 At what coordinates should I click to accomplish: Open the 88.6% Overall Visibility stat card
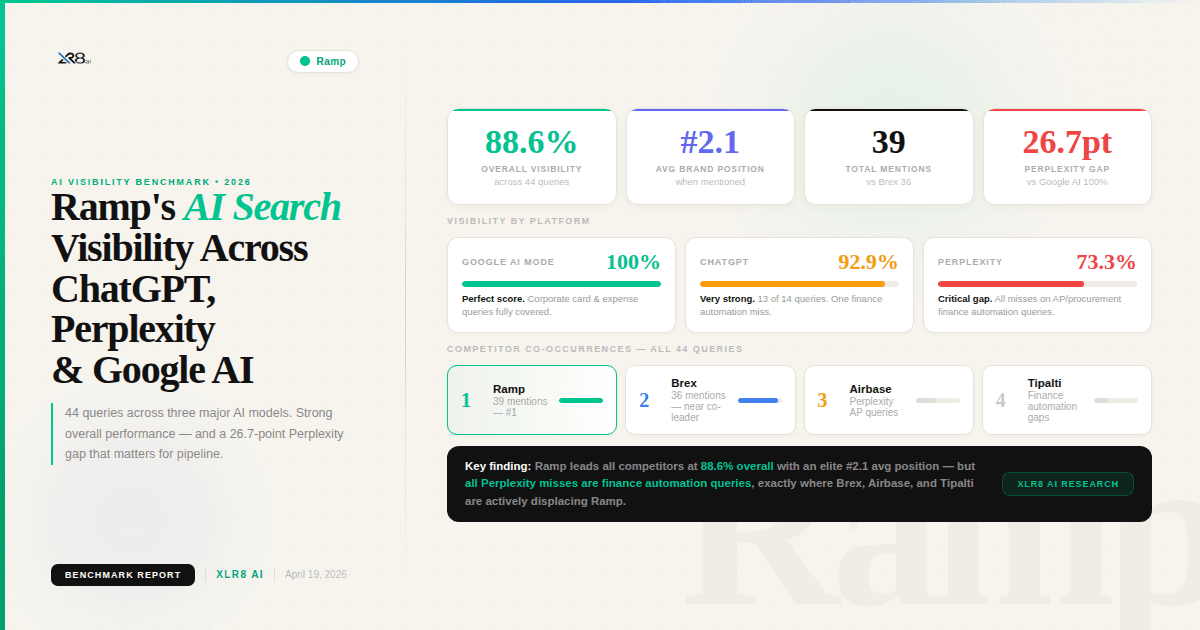(x=531, y=156)
